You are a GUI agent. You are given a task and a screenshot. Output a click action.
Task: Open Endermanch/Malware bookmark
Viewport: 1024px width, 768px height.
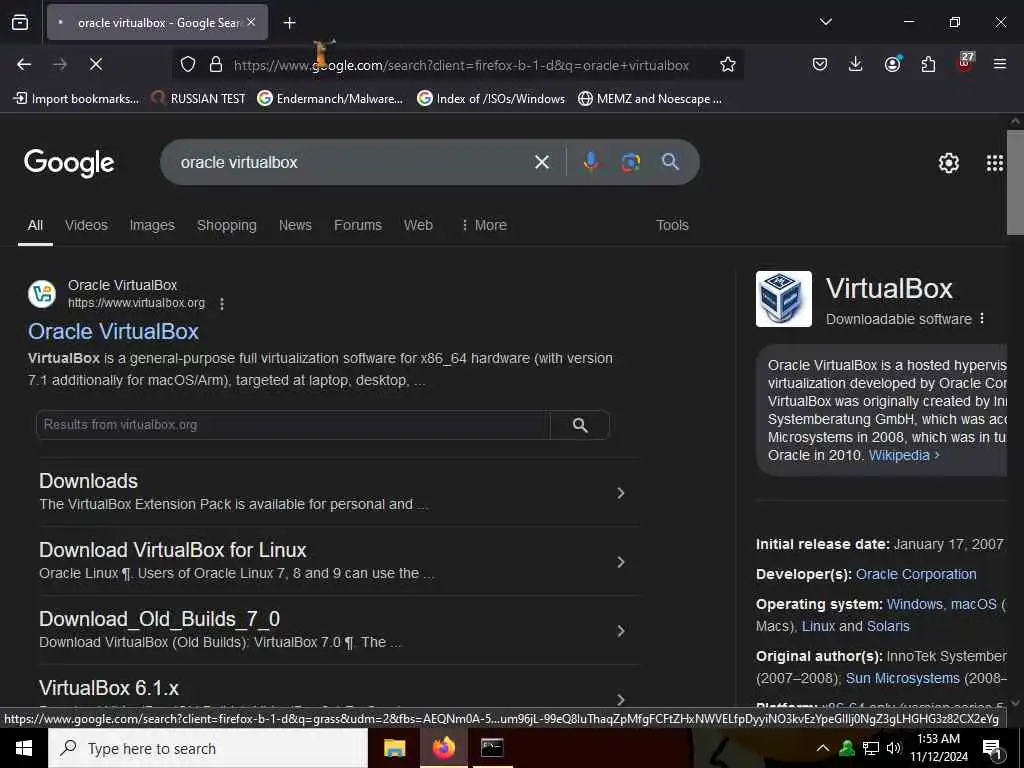pyautogui.click(x=330, y=99)
